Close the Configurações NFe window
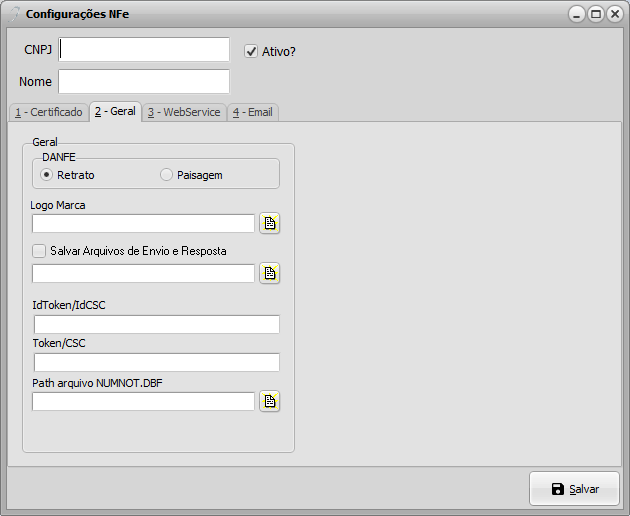Screen dimensions: 630x516 click(x=615, y=14)
